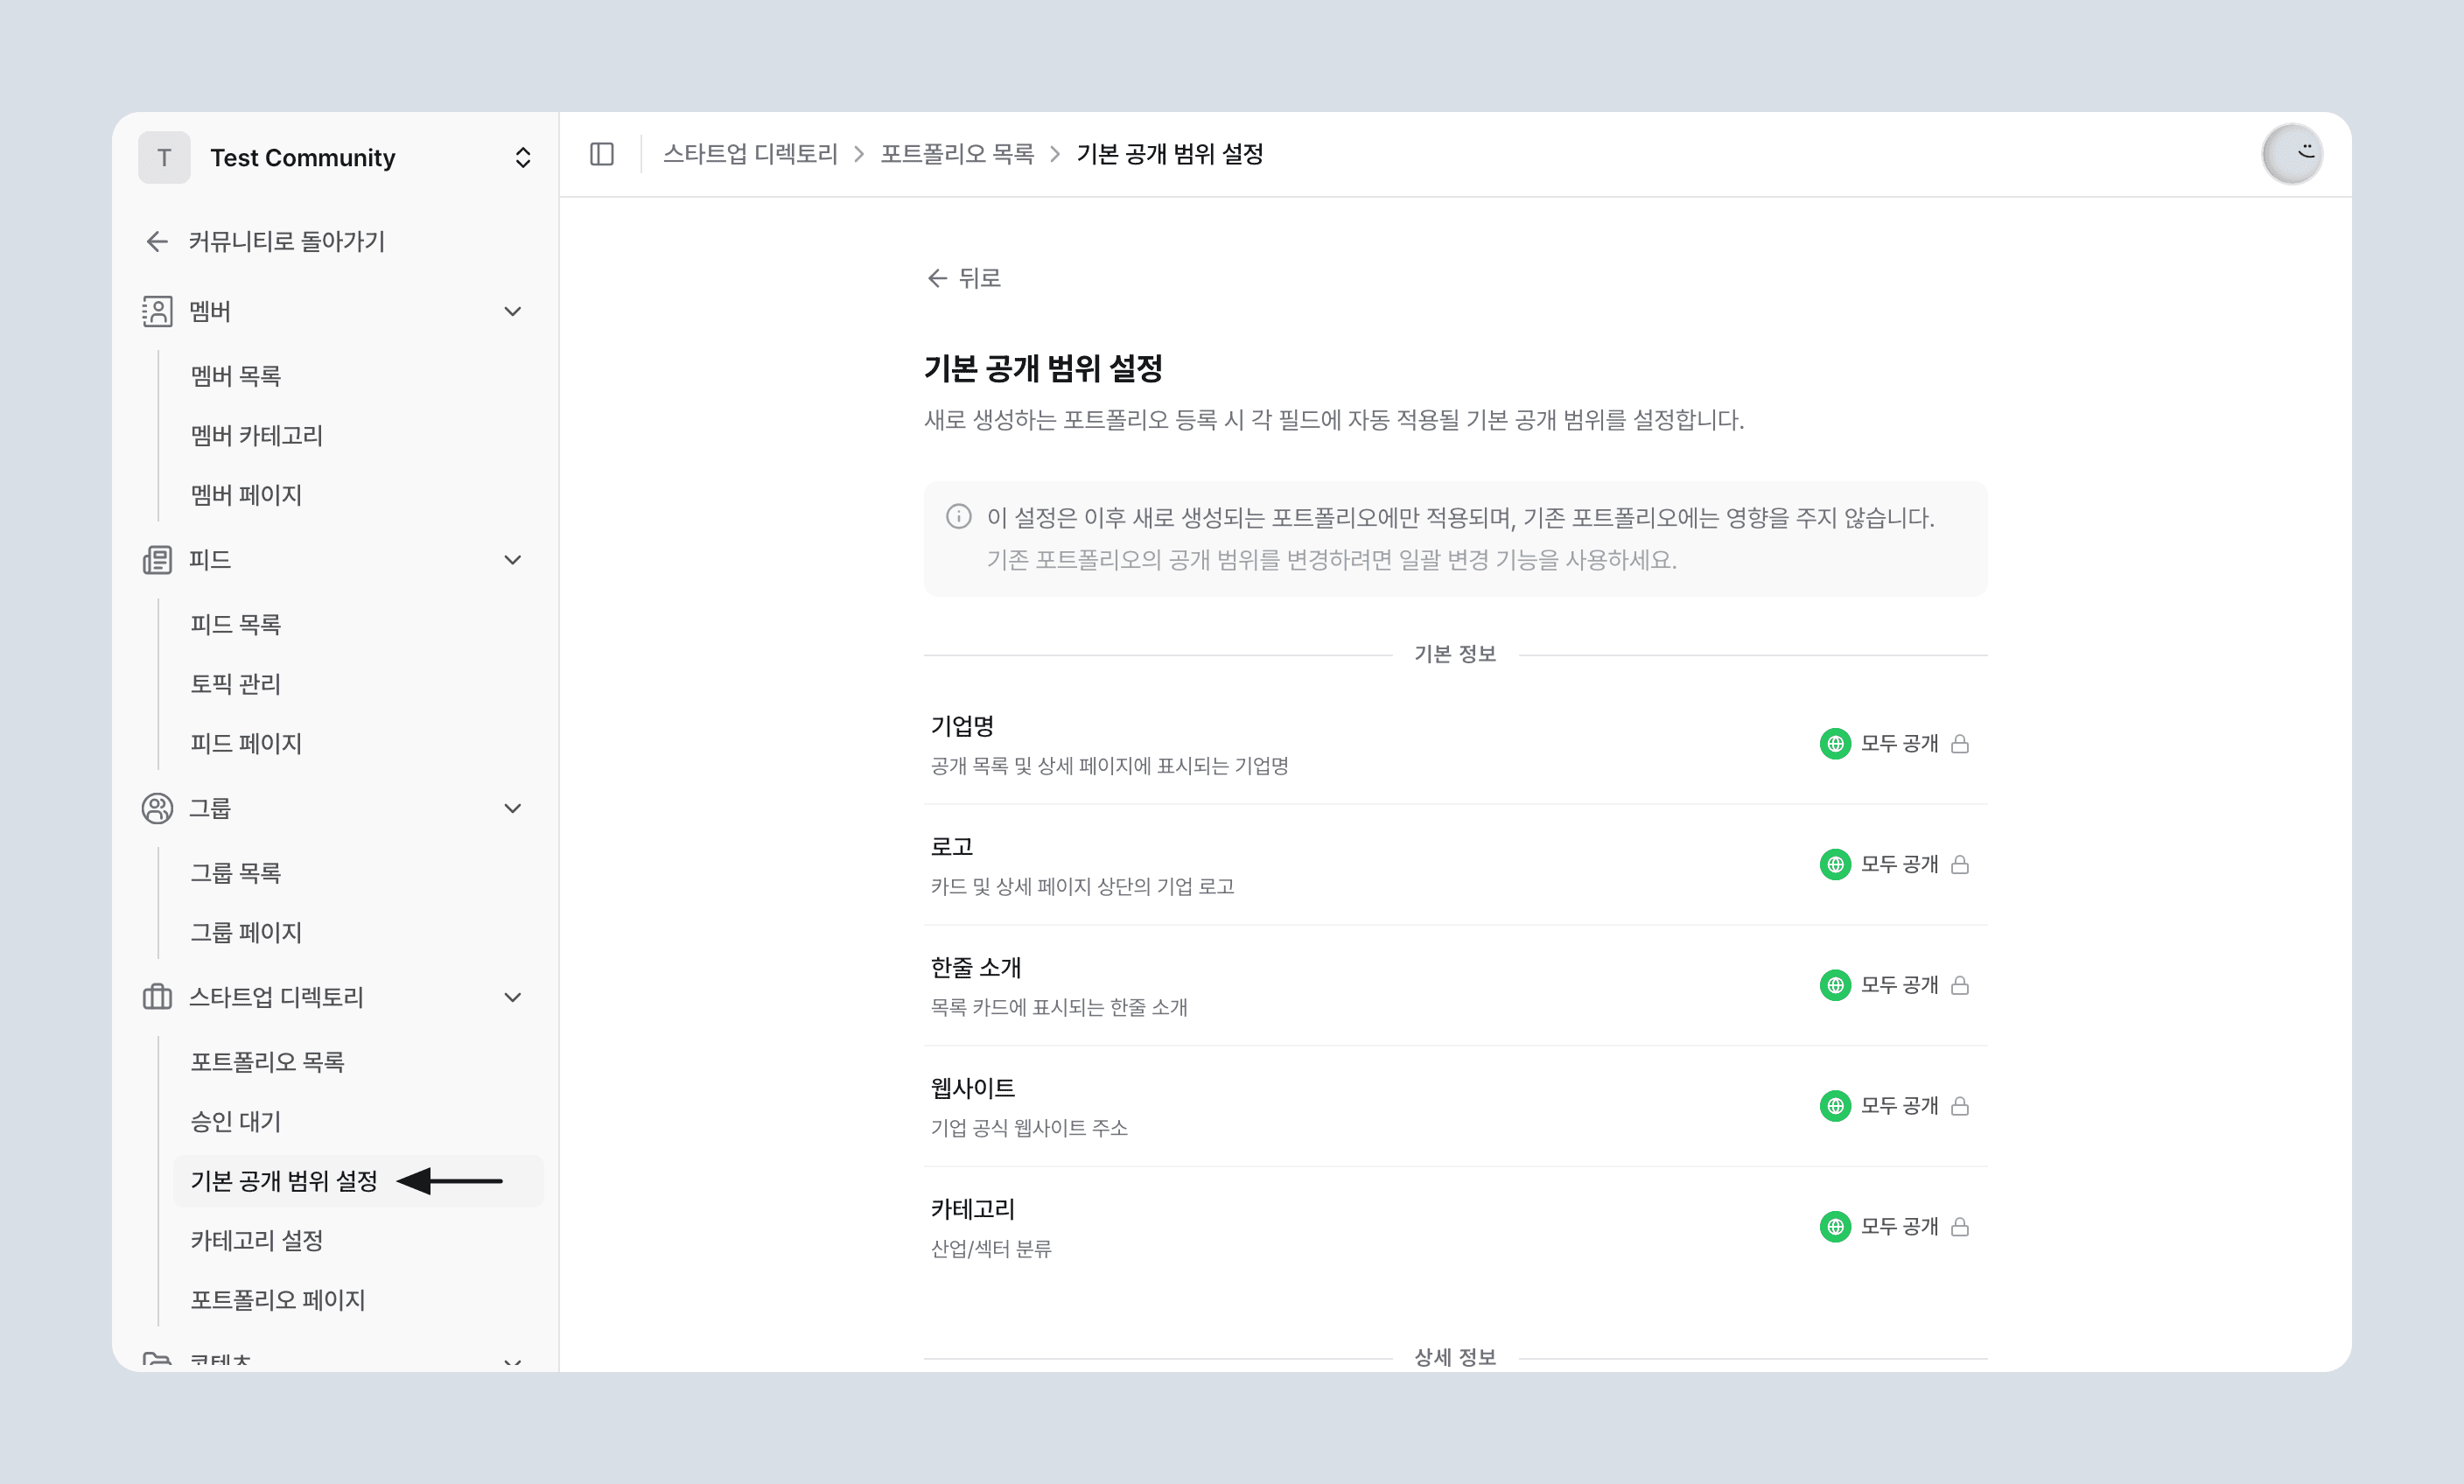2464x1484 pixels.
Task: Select 기본 공개 범위 설정 in sidebar
Action: click(358, 1181)
